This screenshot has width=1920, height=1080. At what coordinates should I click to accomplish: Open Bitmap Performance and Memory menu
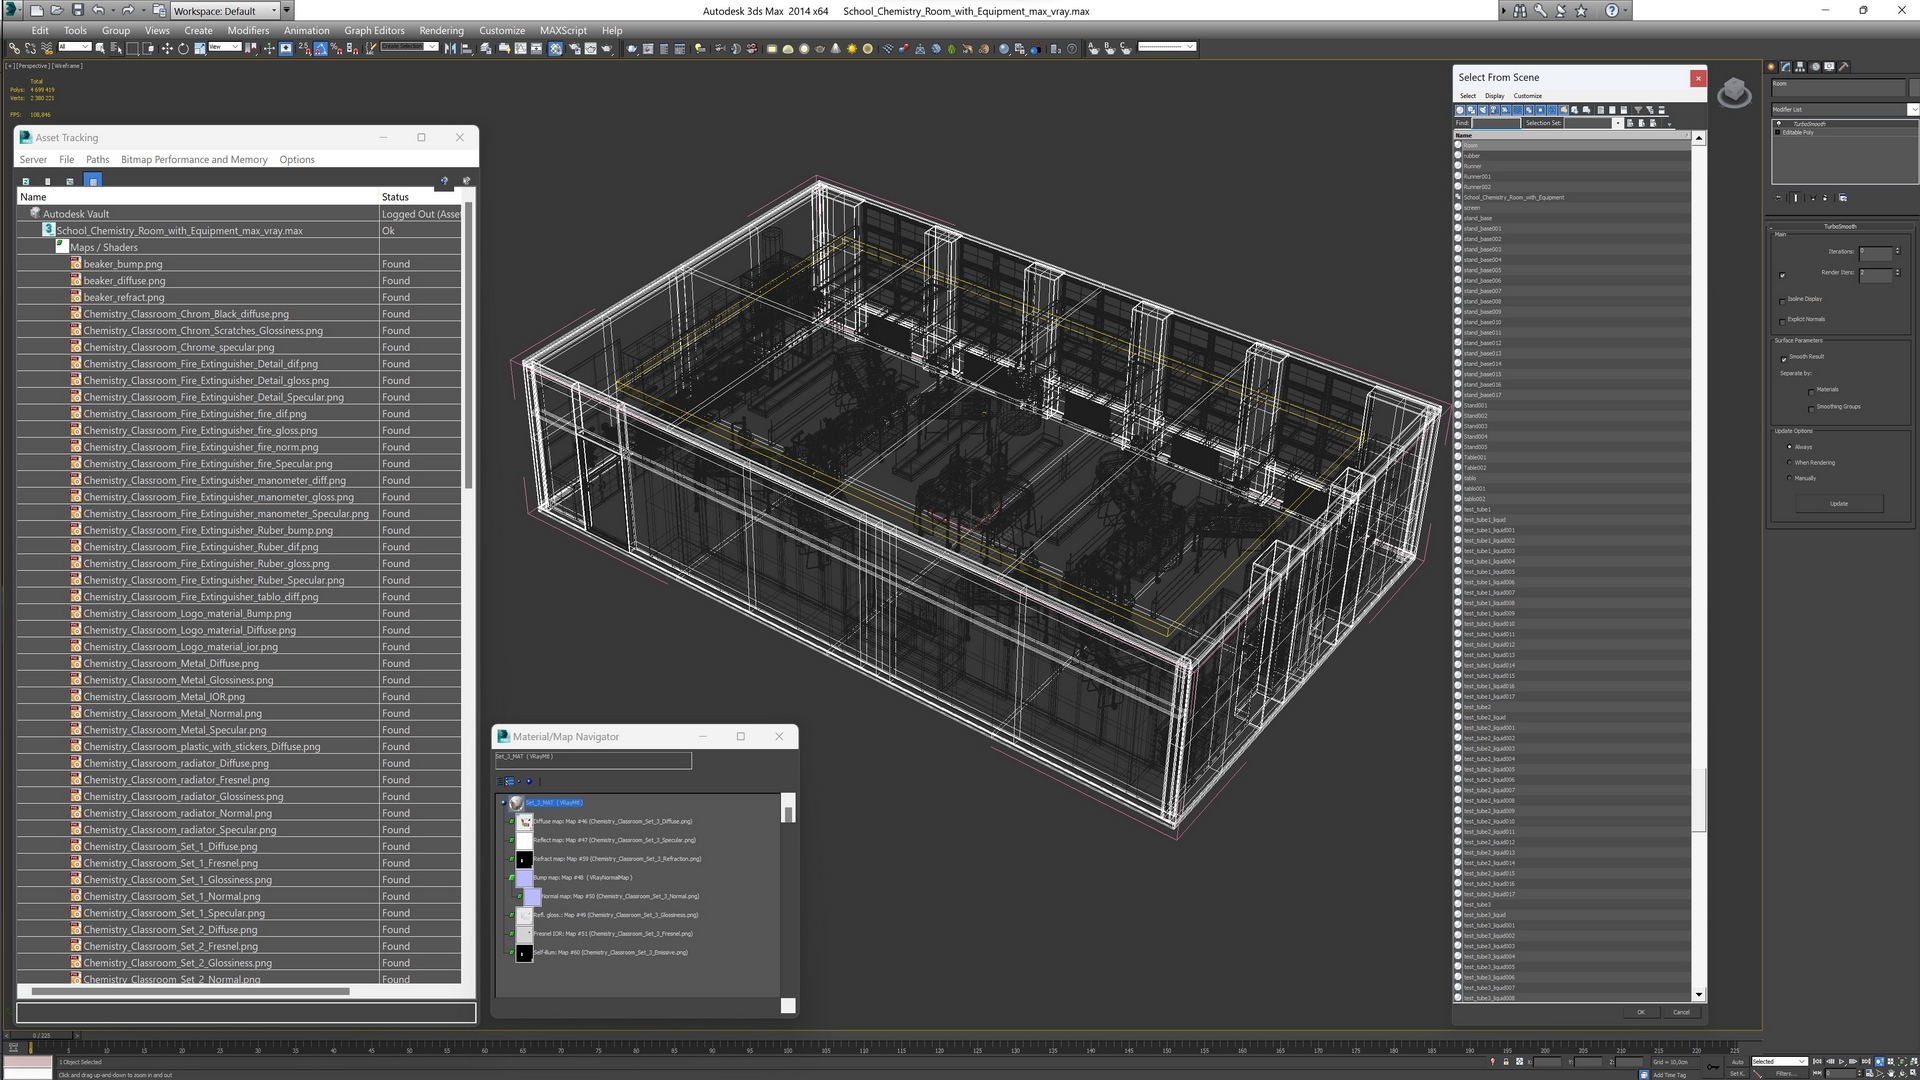[194, 159]
